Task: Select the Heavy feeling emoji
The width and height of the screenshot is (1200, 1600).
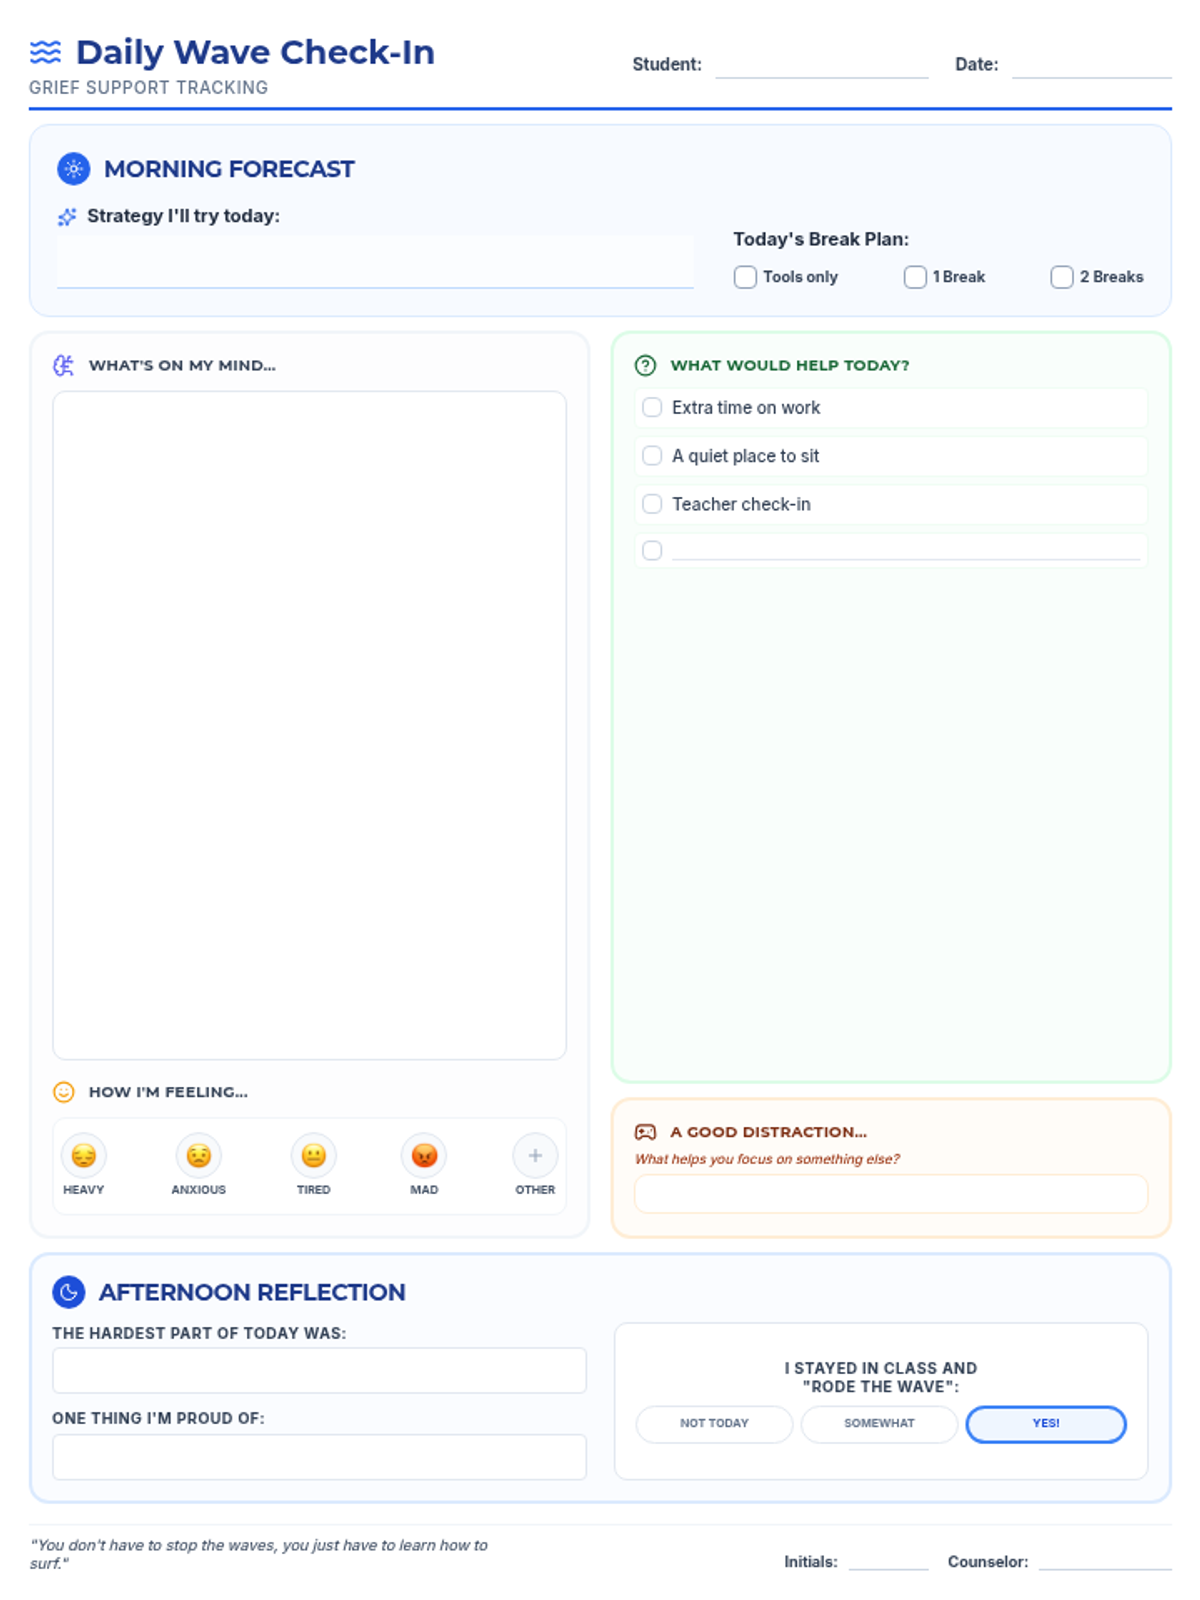Action: tap(84, 1156)
